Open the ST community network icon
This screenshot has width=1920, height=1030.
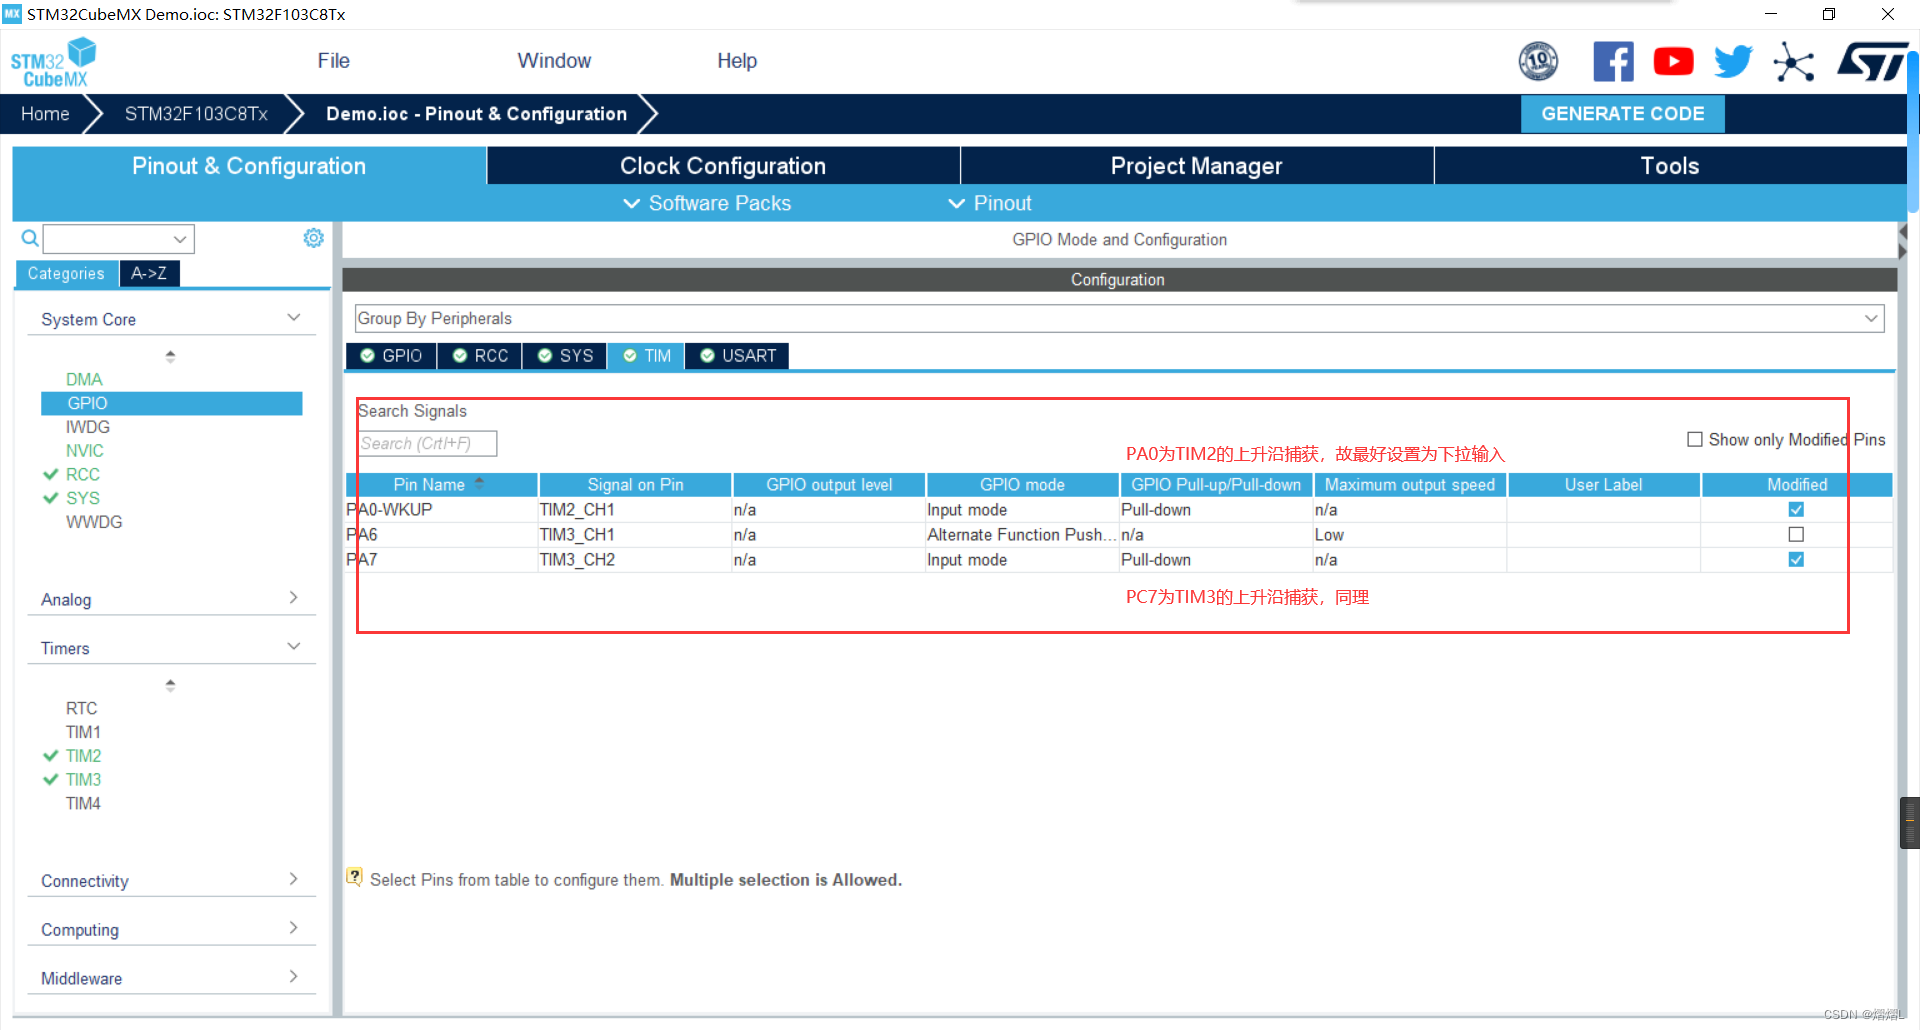(1794, 62)
